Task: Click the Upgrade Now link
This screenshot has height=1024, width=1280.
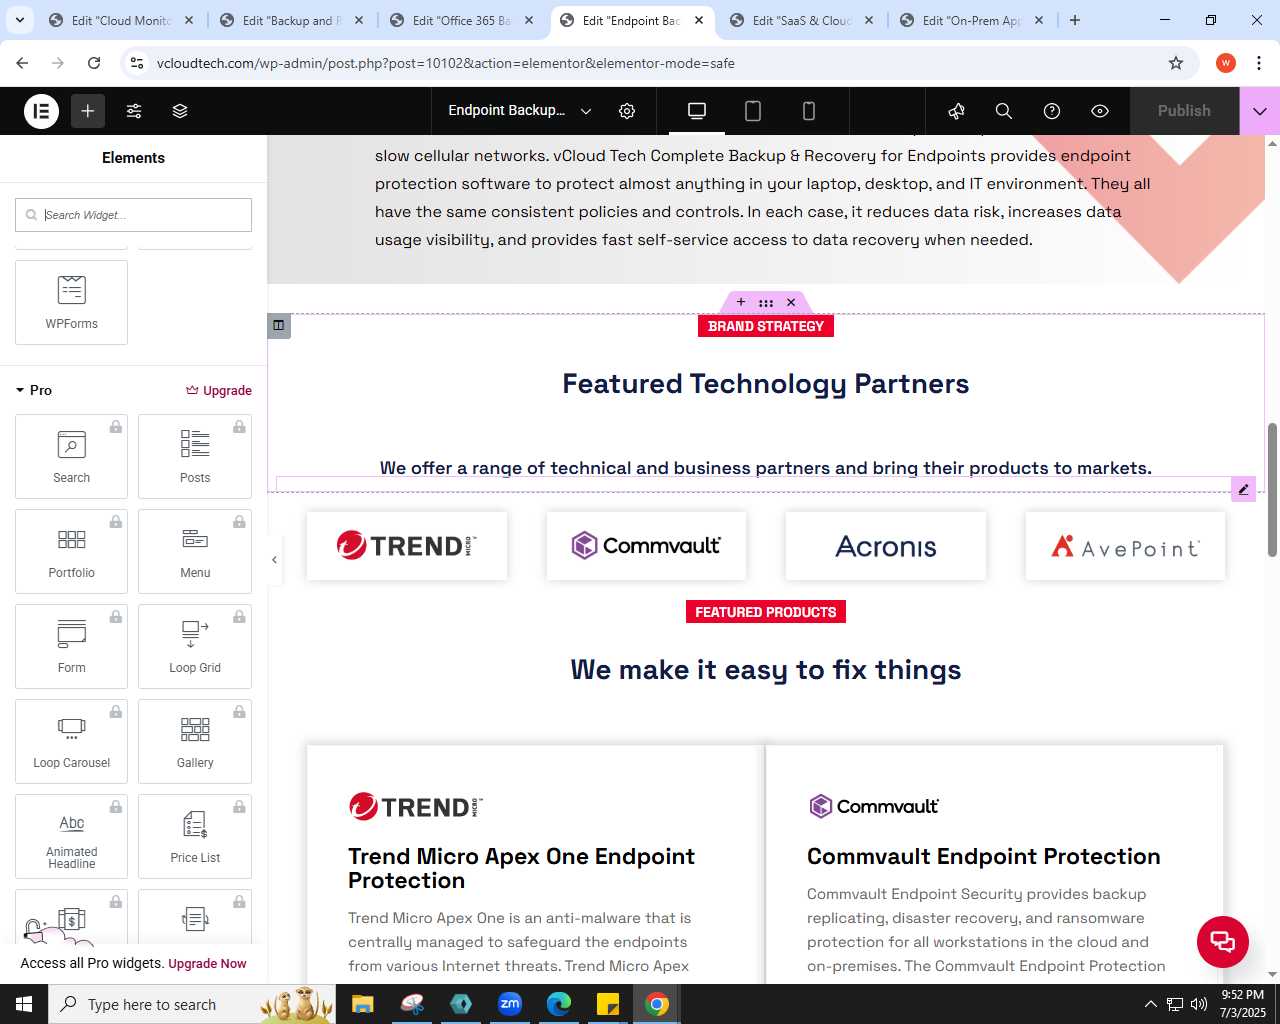Action: (207, 964)
